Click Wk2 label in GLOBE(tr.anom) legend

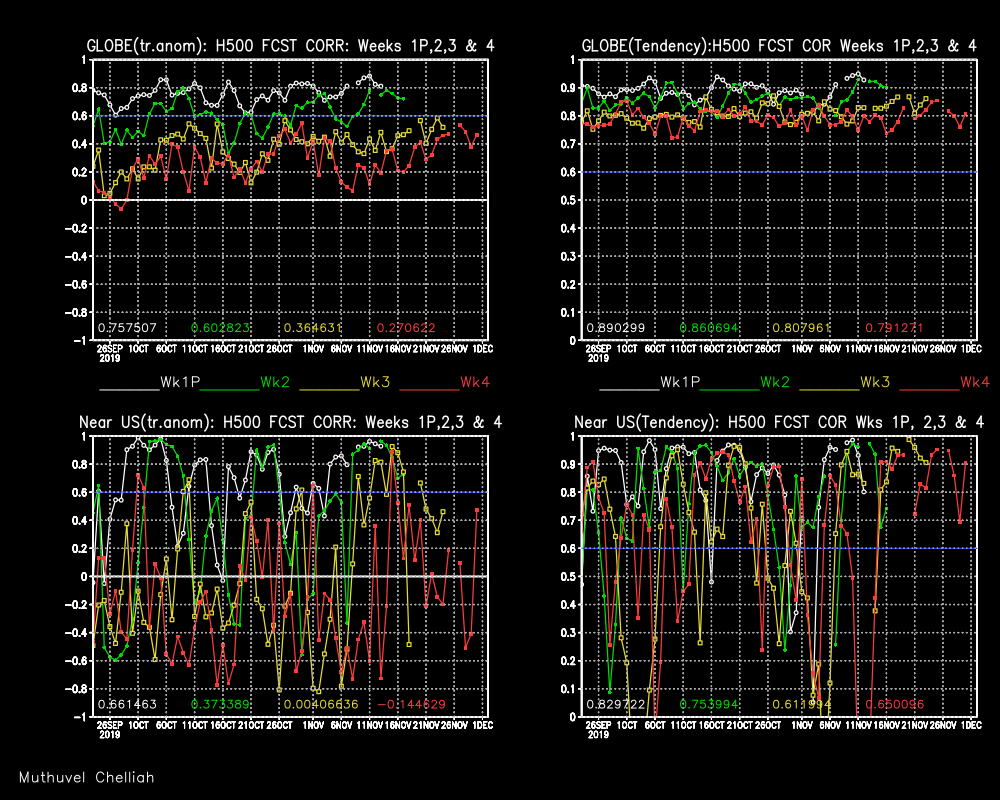275,382
